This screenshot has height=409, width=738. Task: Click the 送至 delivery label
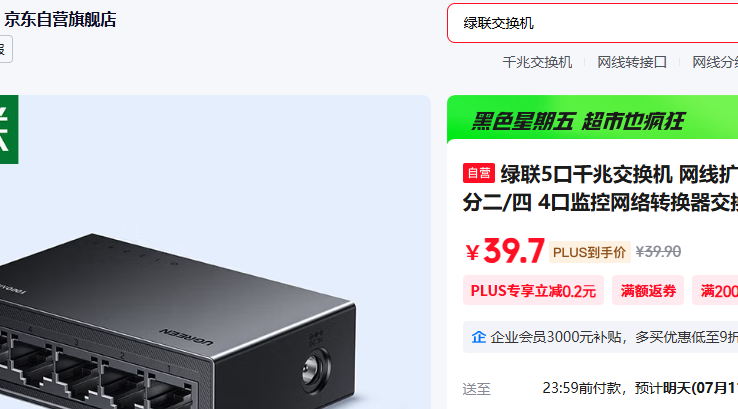[x=476, y=389]
